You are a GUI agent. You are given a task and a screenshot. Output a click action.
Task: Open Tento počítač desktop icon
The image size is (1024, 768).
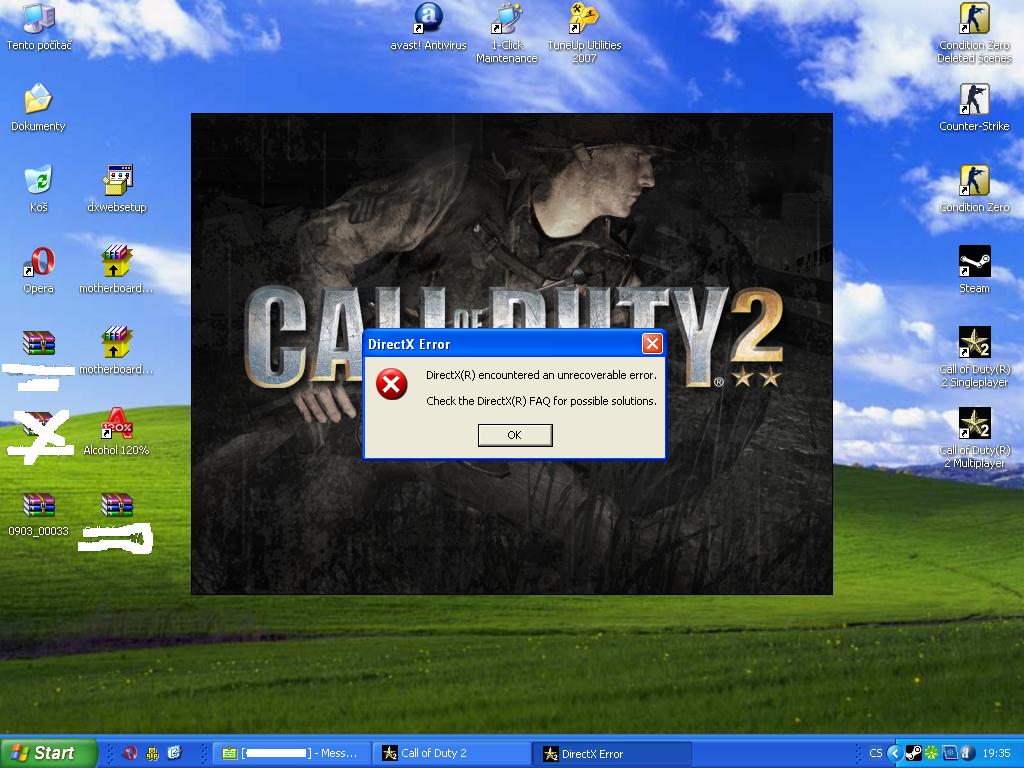(x=39, y=27)
